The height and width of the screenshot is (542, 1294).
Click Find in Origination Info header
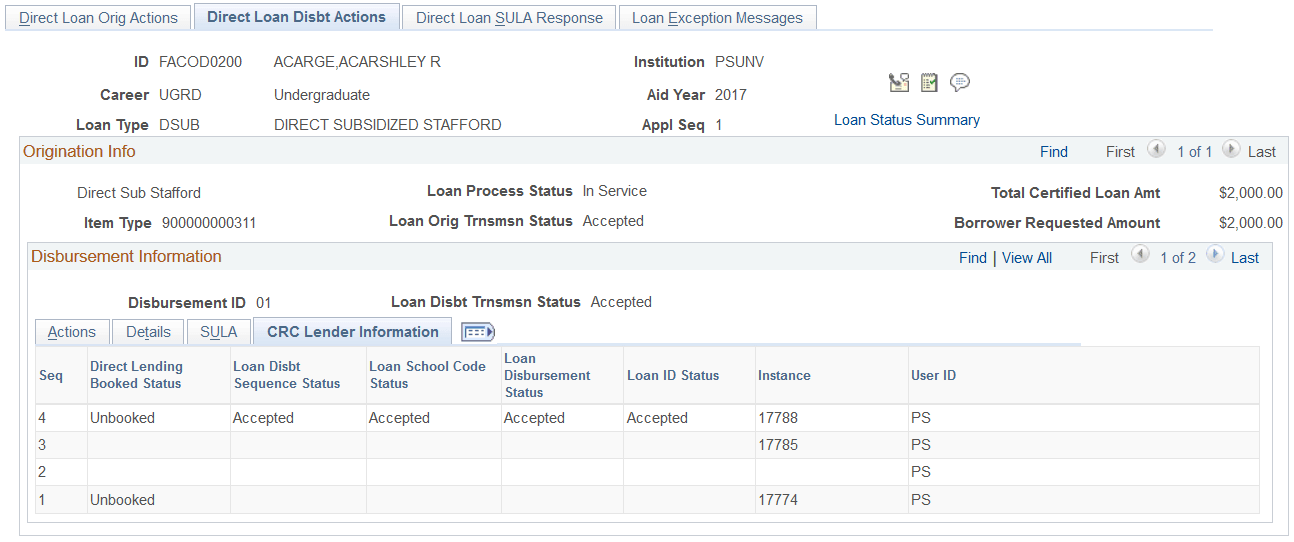click(1054, 152)
